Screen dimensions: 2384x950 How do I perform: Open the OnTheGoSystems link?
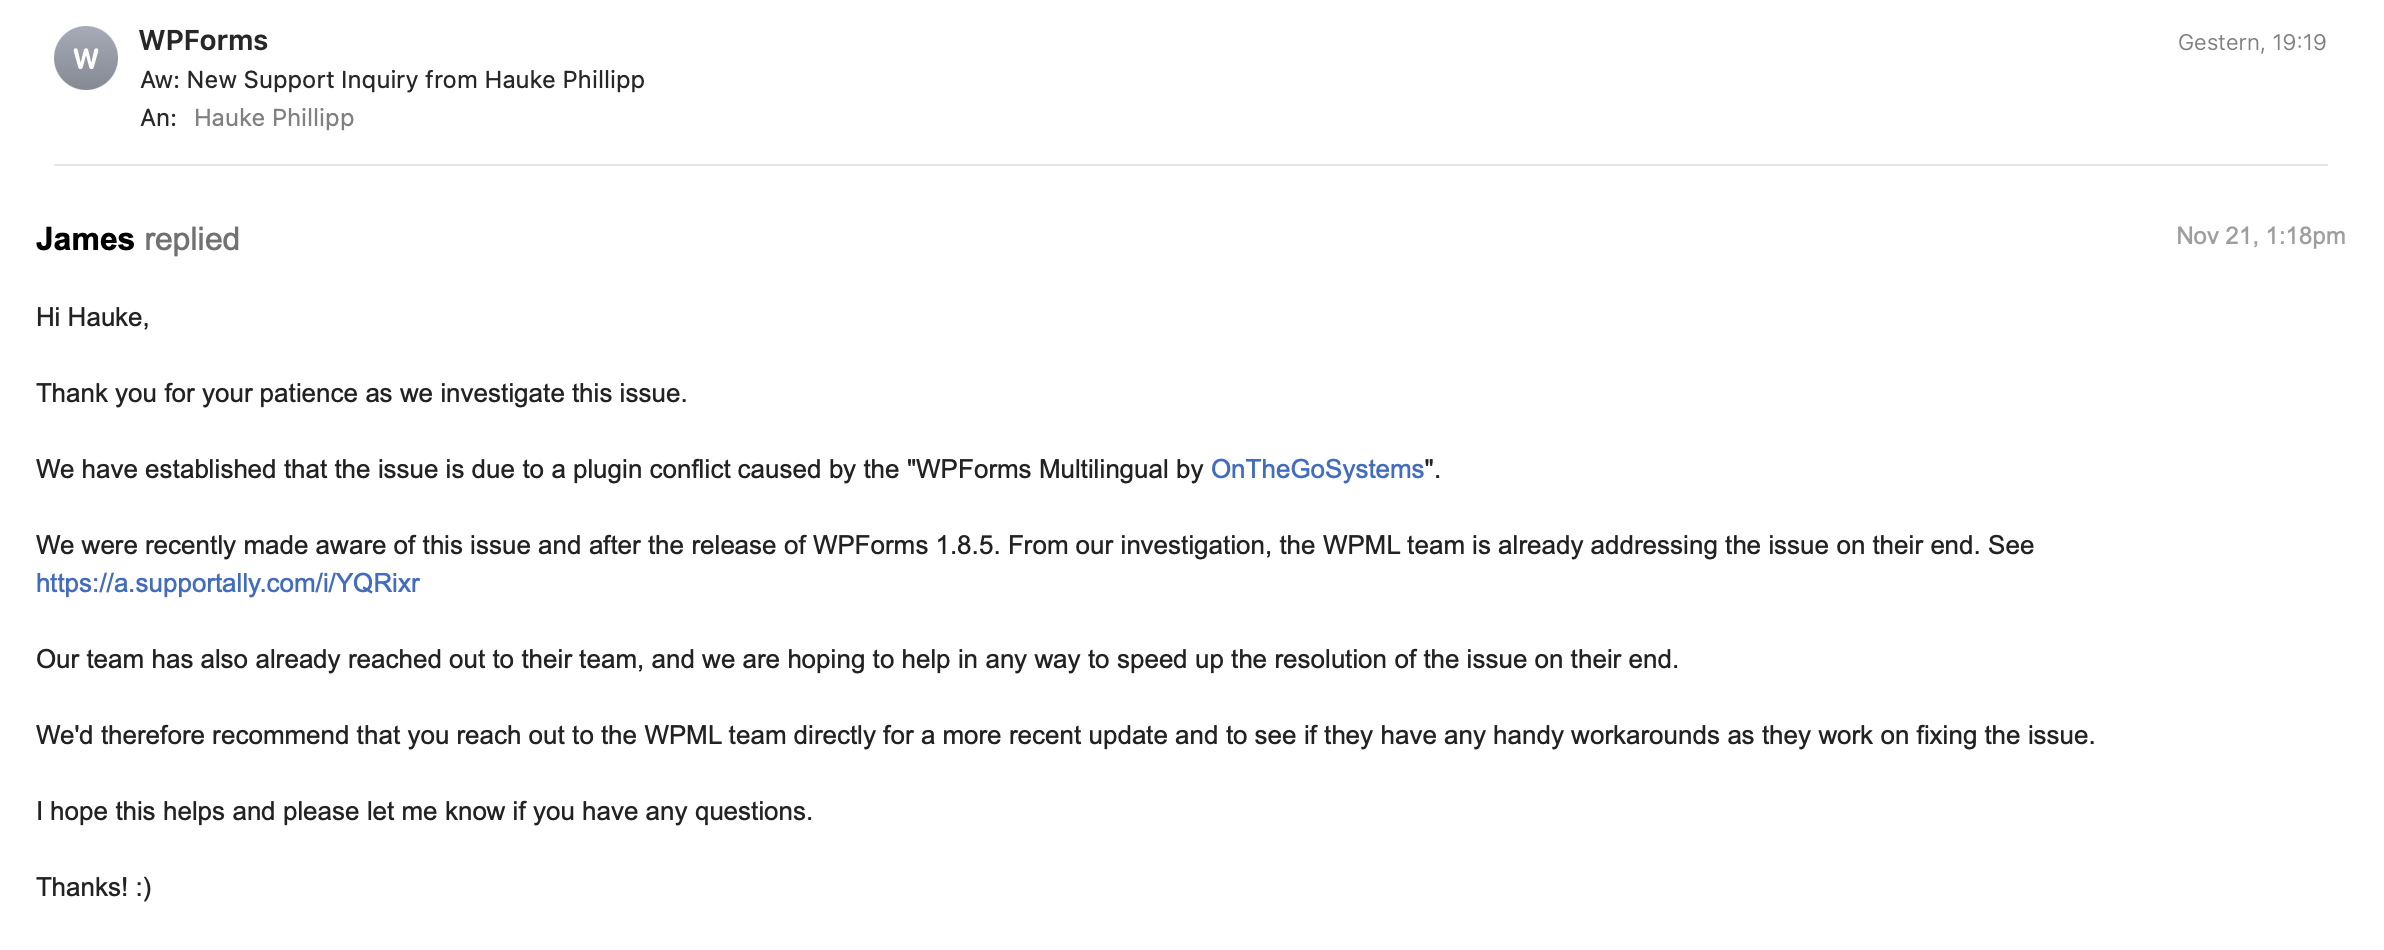click(1317, 469)
